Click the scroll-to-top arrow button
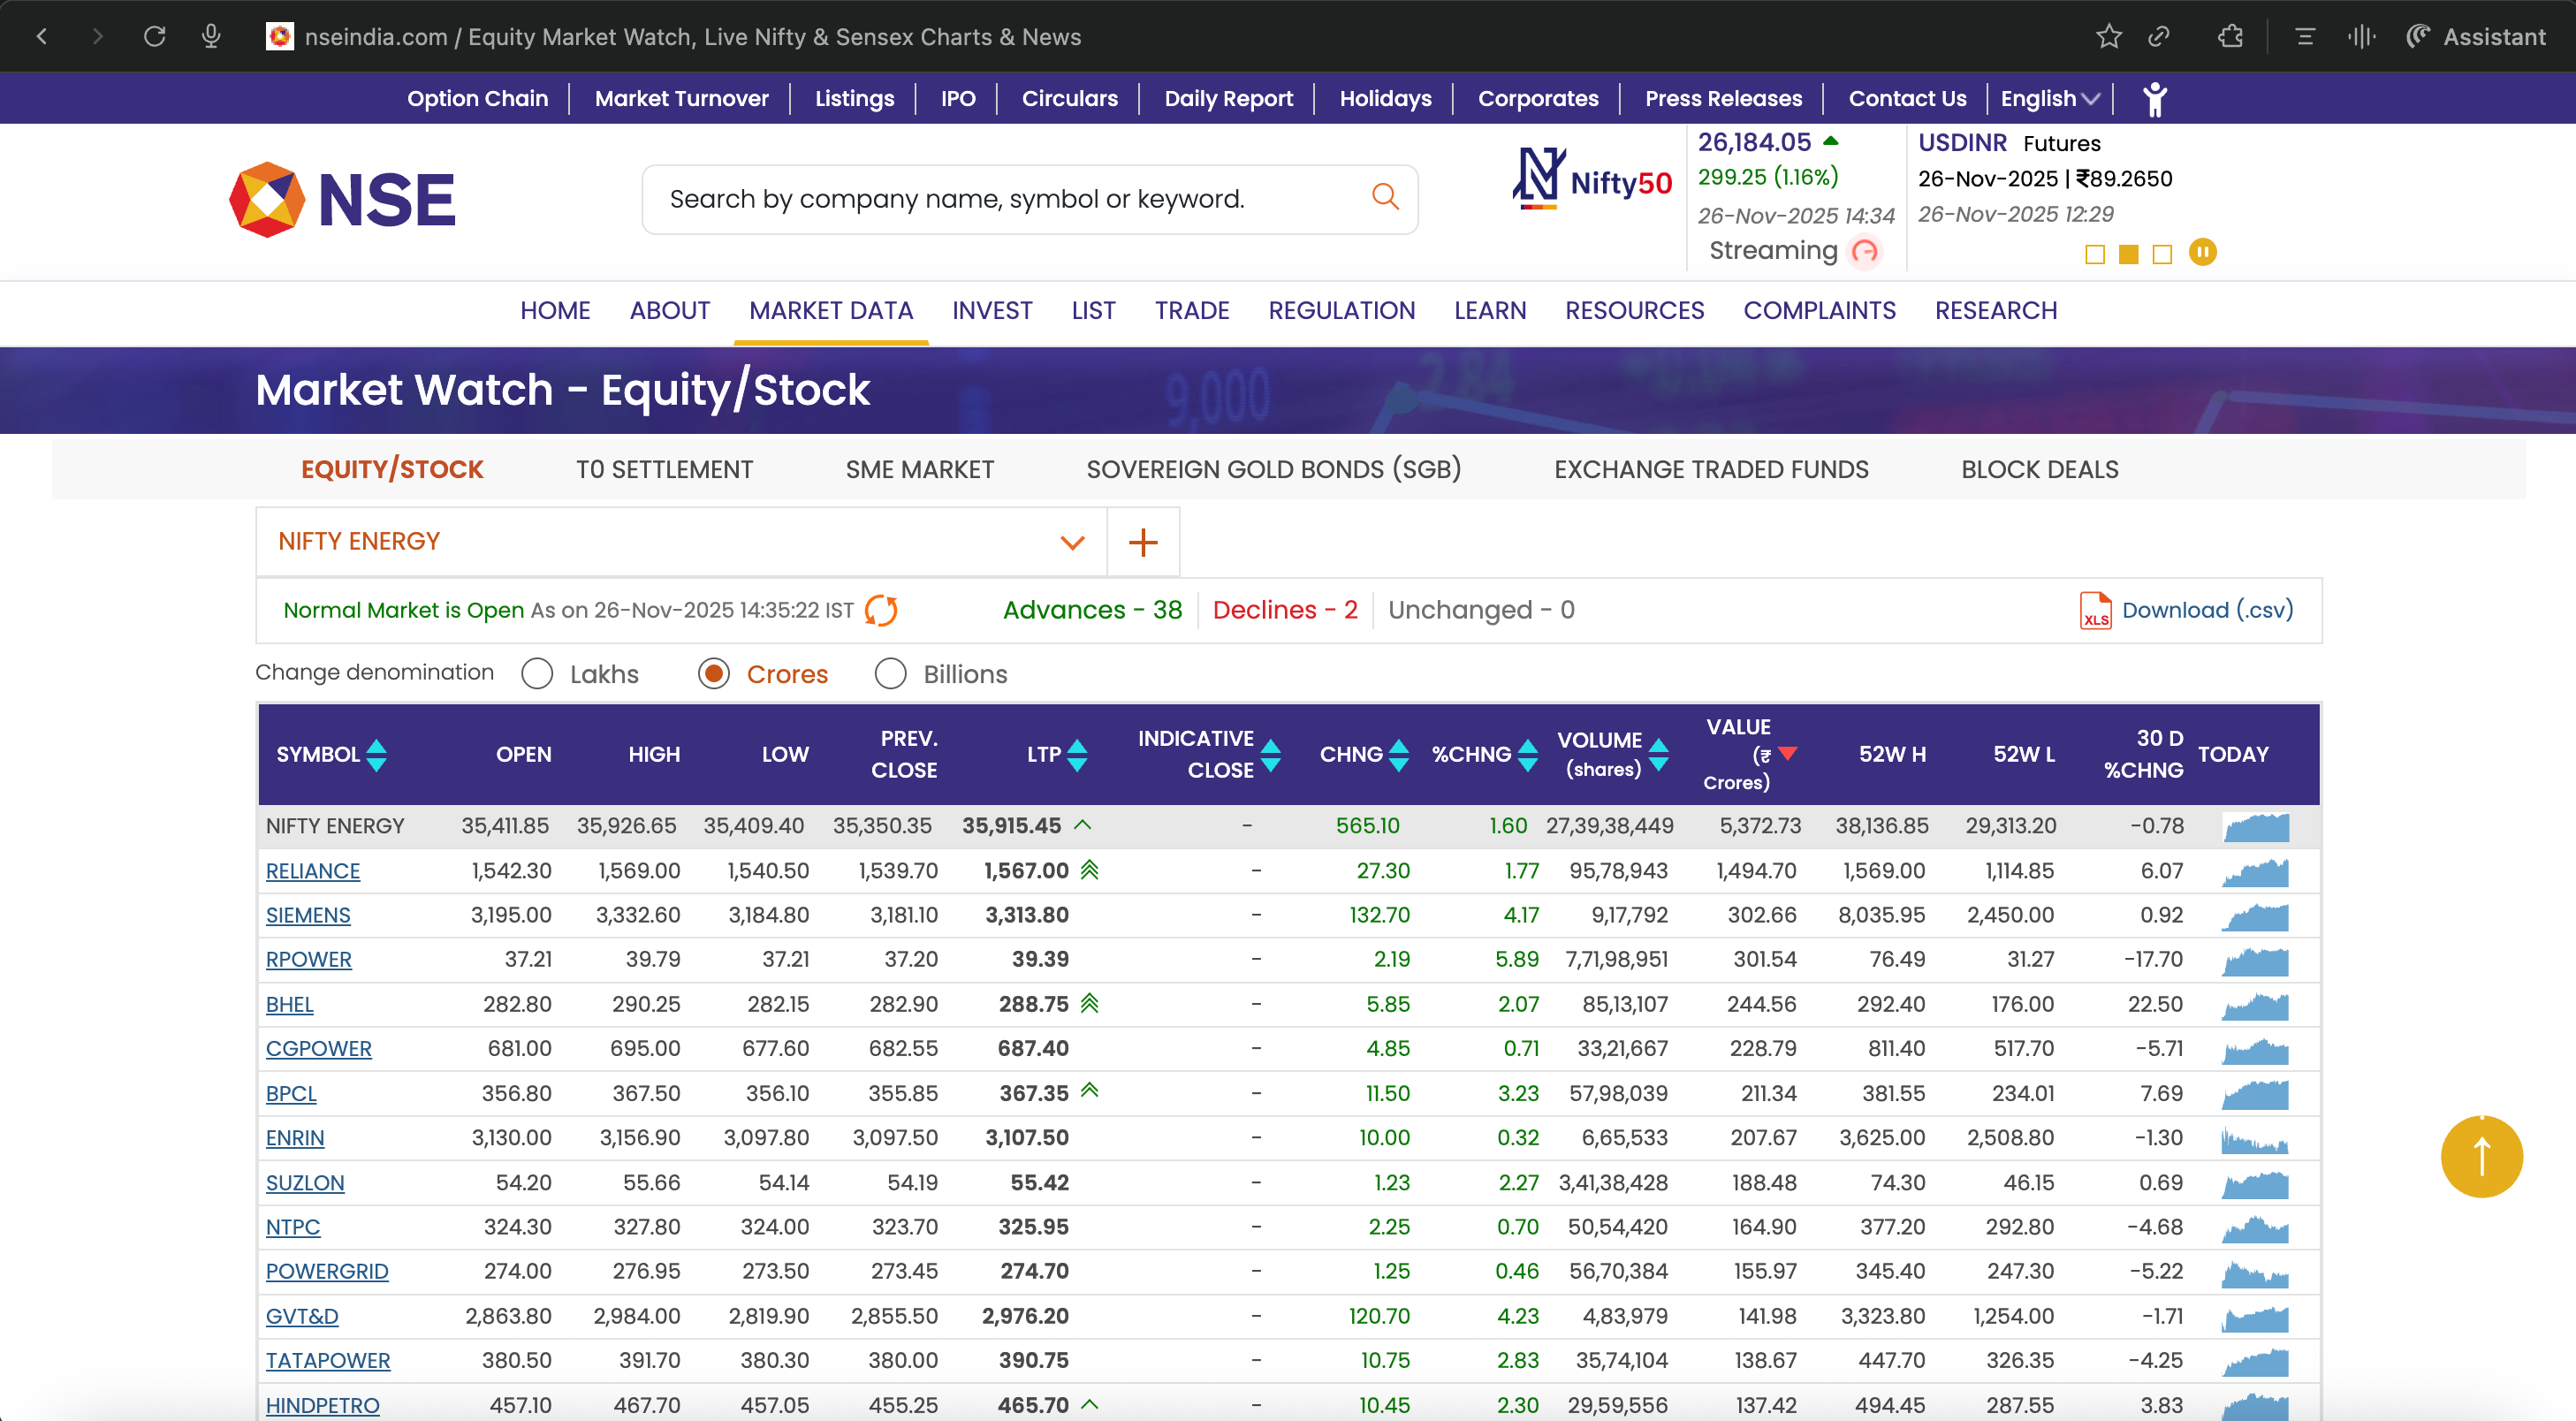The height and width of the screenshot is (1421, 2576). tap(2481, 1156)
